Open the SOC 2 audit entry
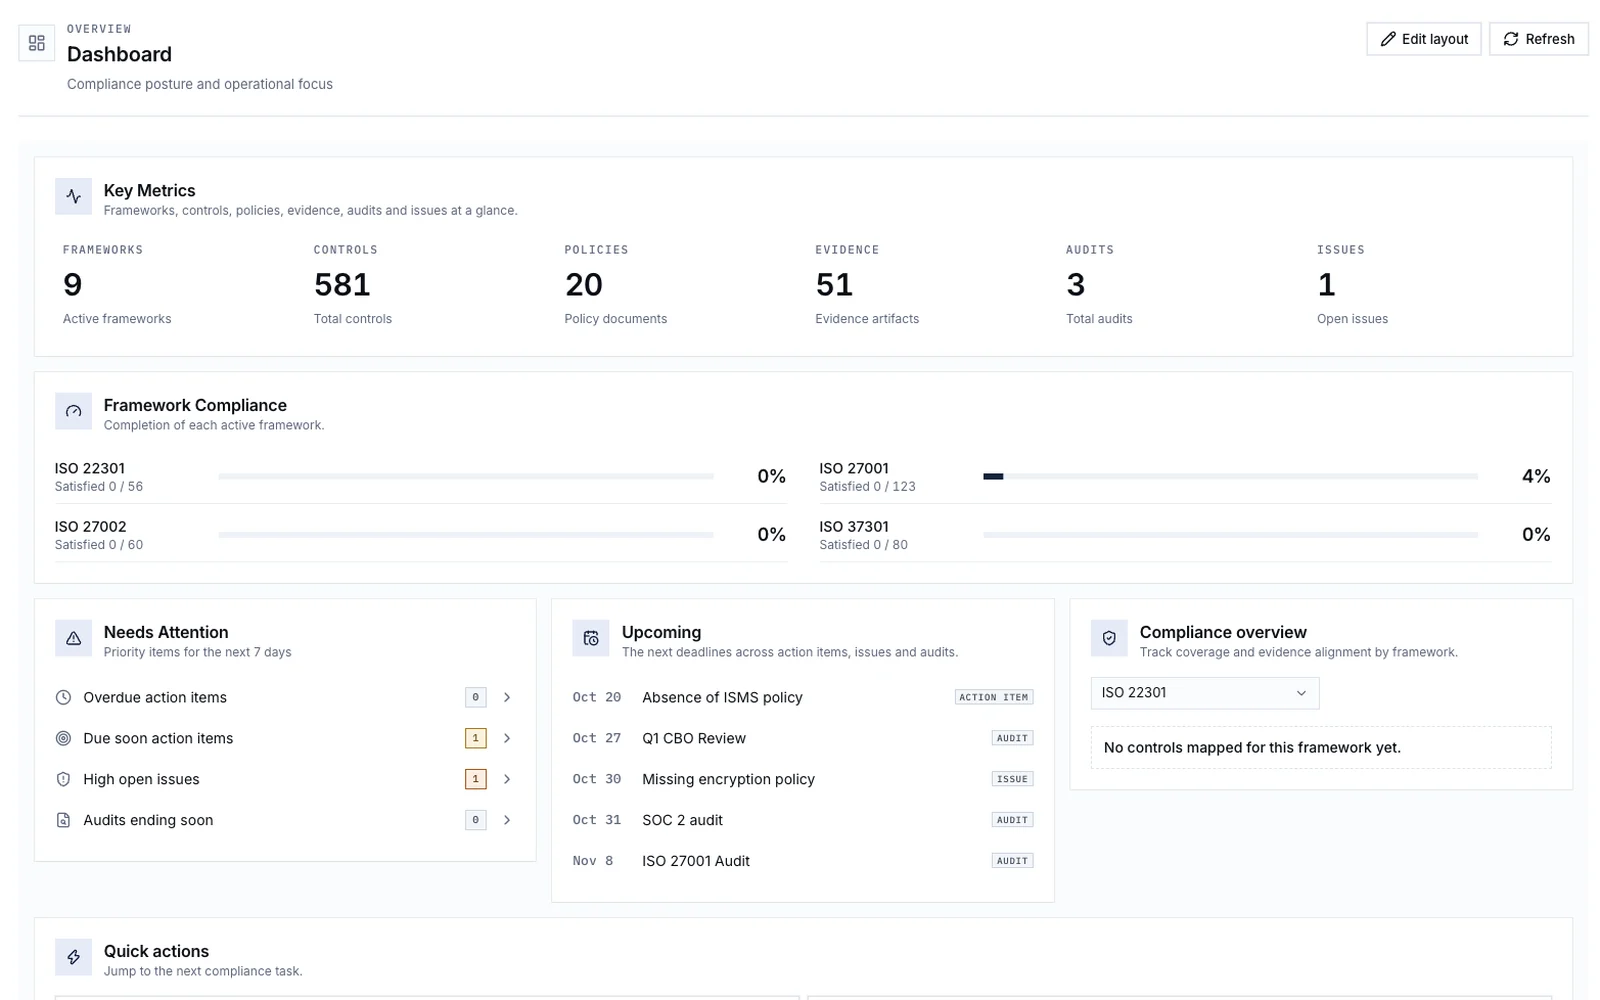 [x=803, y=820]
